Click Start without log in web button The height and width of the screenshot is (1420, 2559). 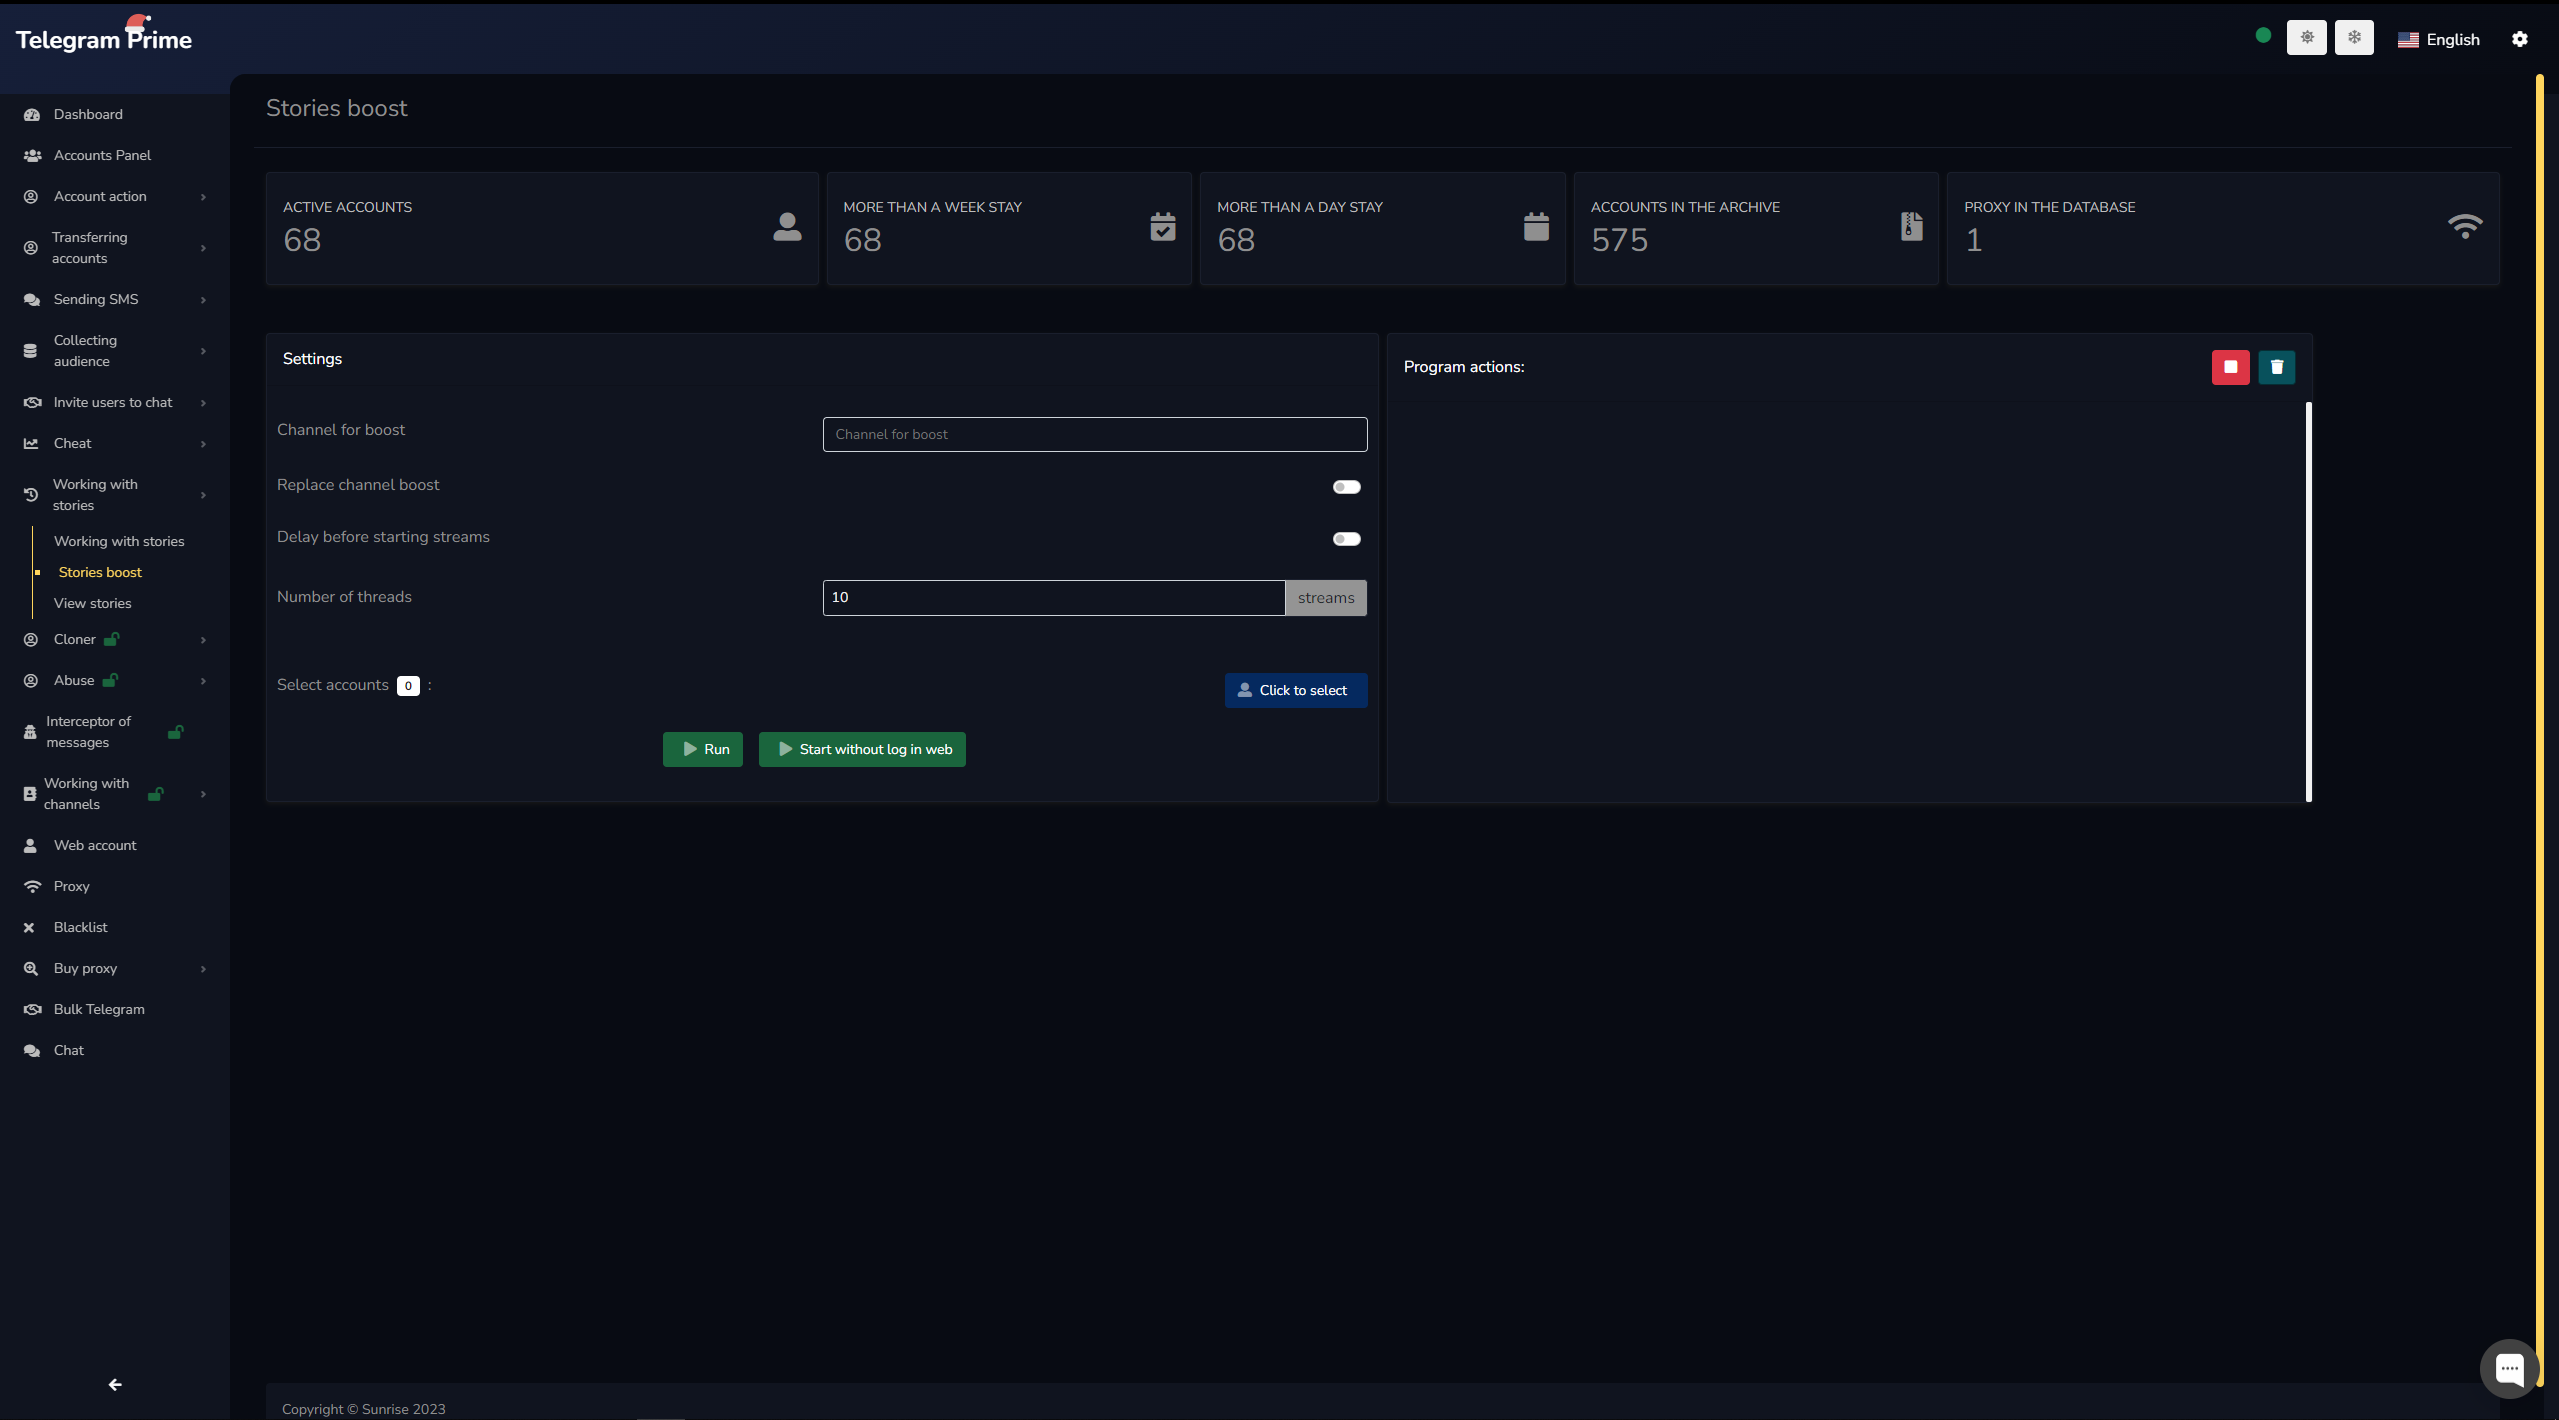(x=862, y=750)
